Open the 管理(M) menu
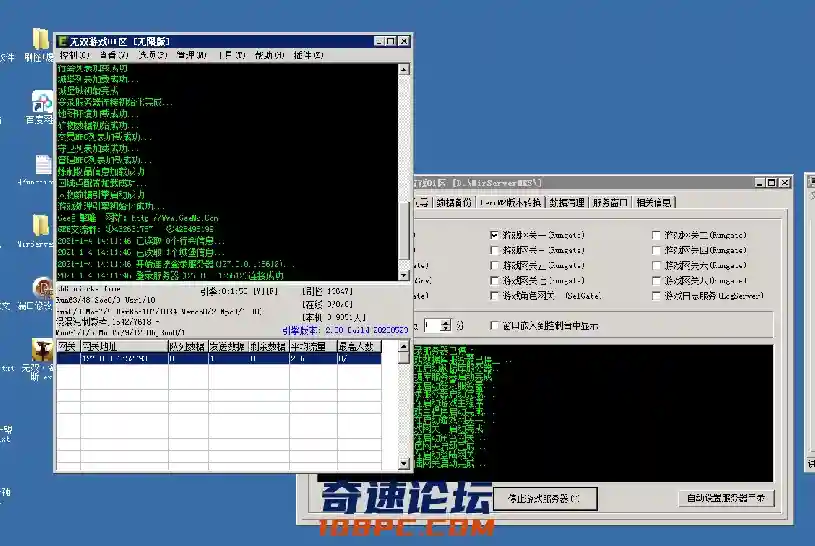Screen dimensions: 815x546 point(192,55)
